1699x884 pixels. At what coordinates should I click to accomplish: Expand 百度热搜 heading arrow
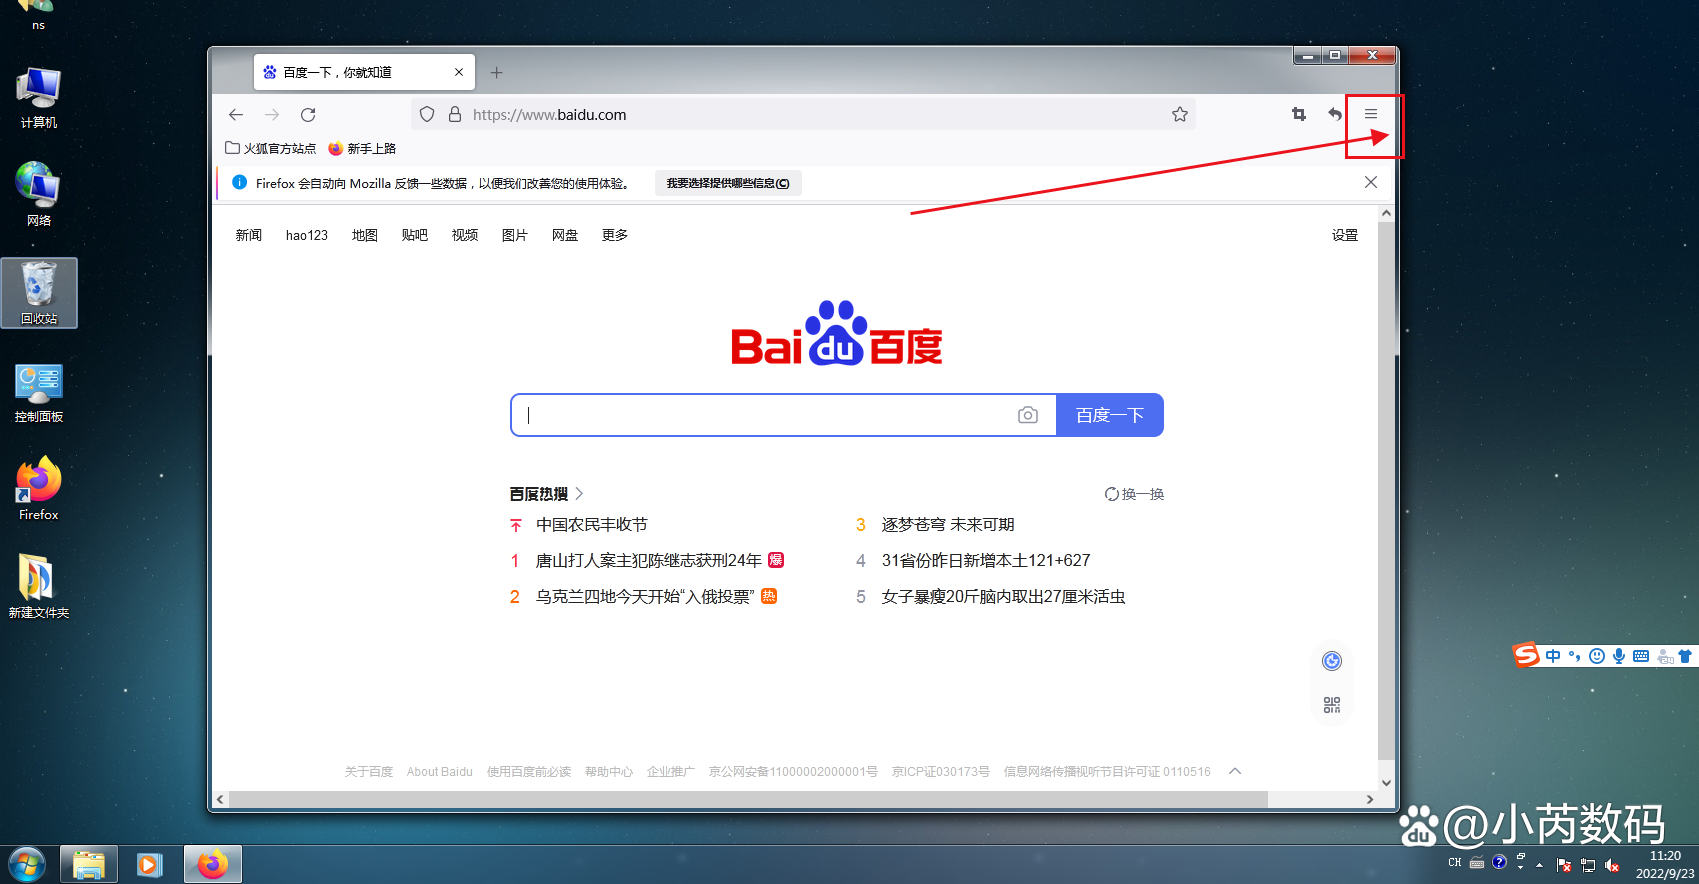point(579,494)
